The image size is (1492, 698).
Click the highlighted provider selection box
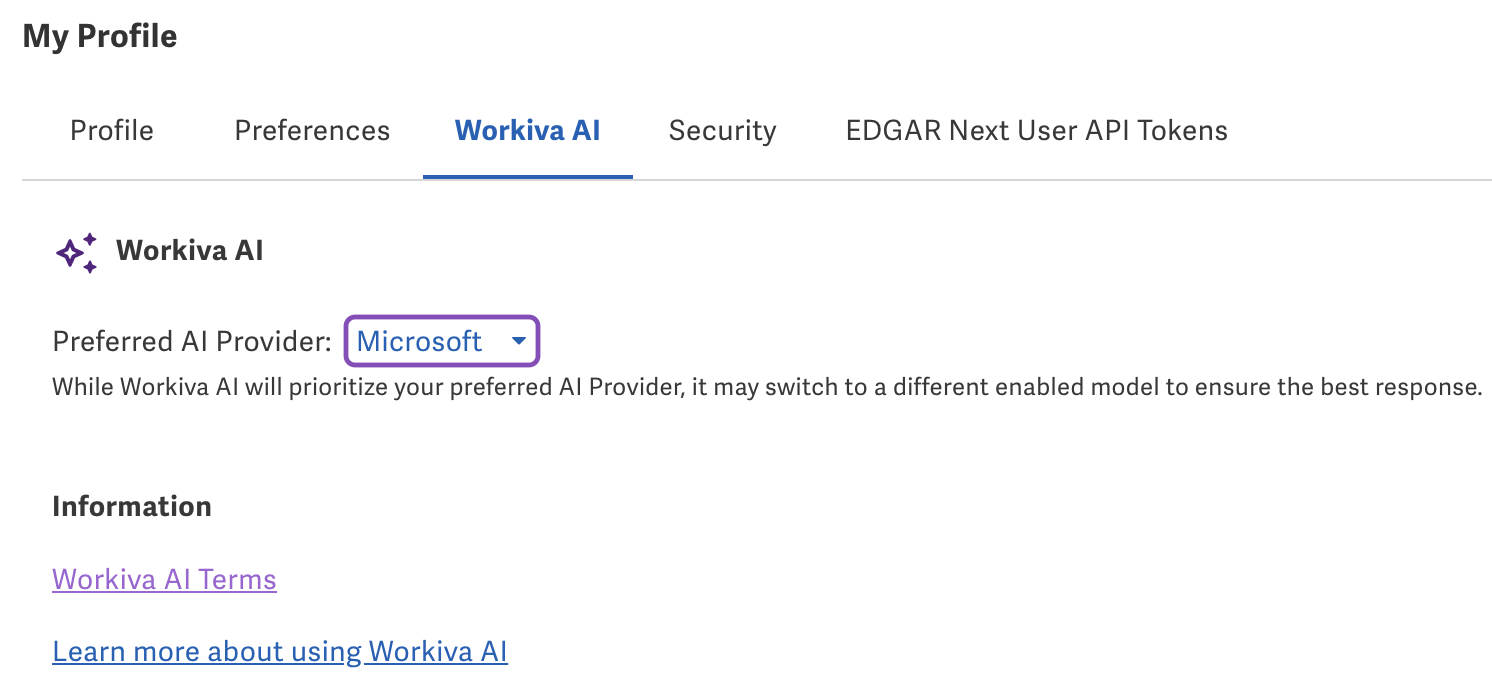pos(441,341)
